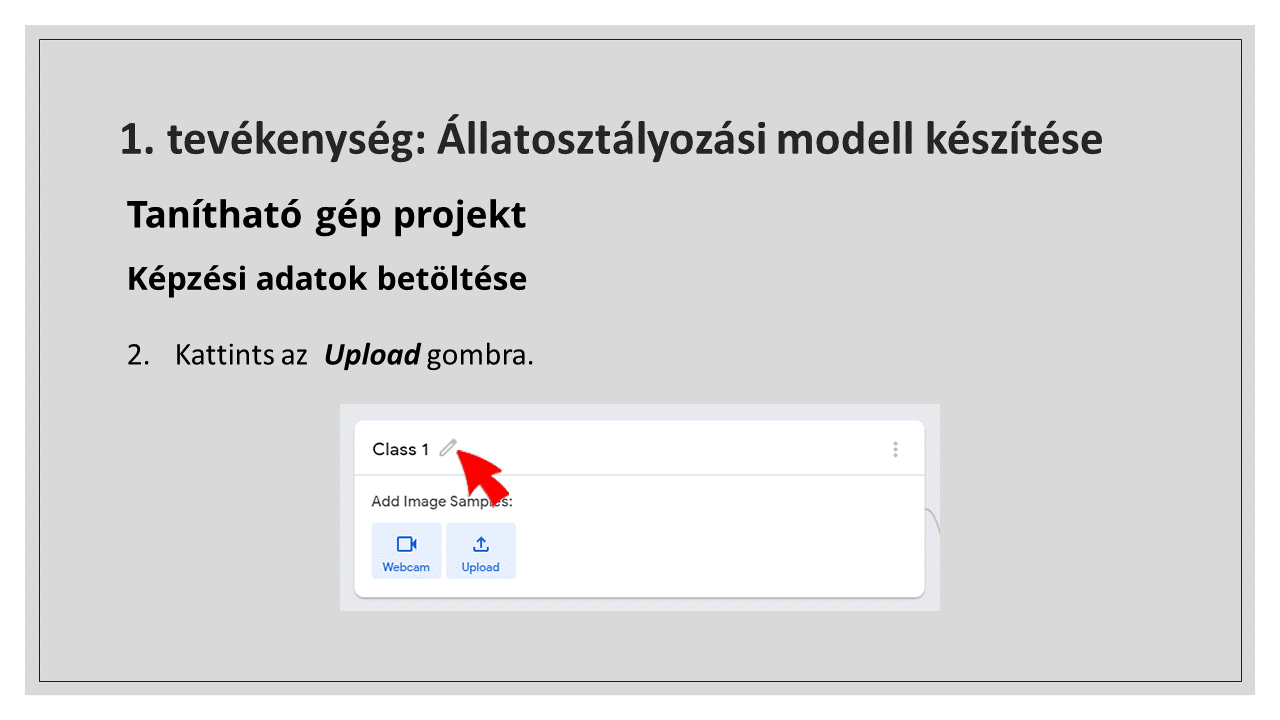Viewport: 1280px width, 720px height.
Task: Click the Add Image Samples label
Action: tap(441, 502)
